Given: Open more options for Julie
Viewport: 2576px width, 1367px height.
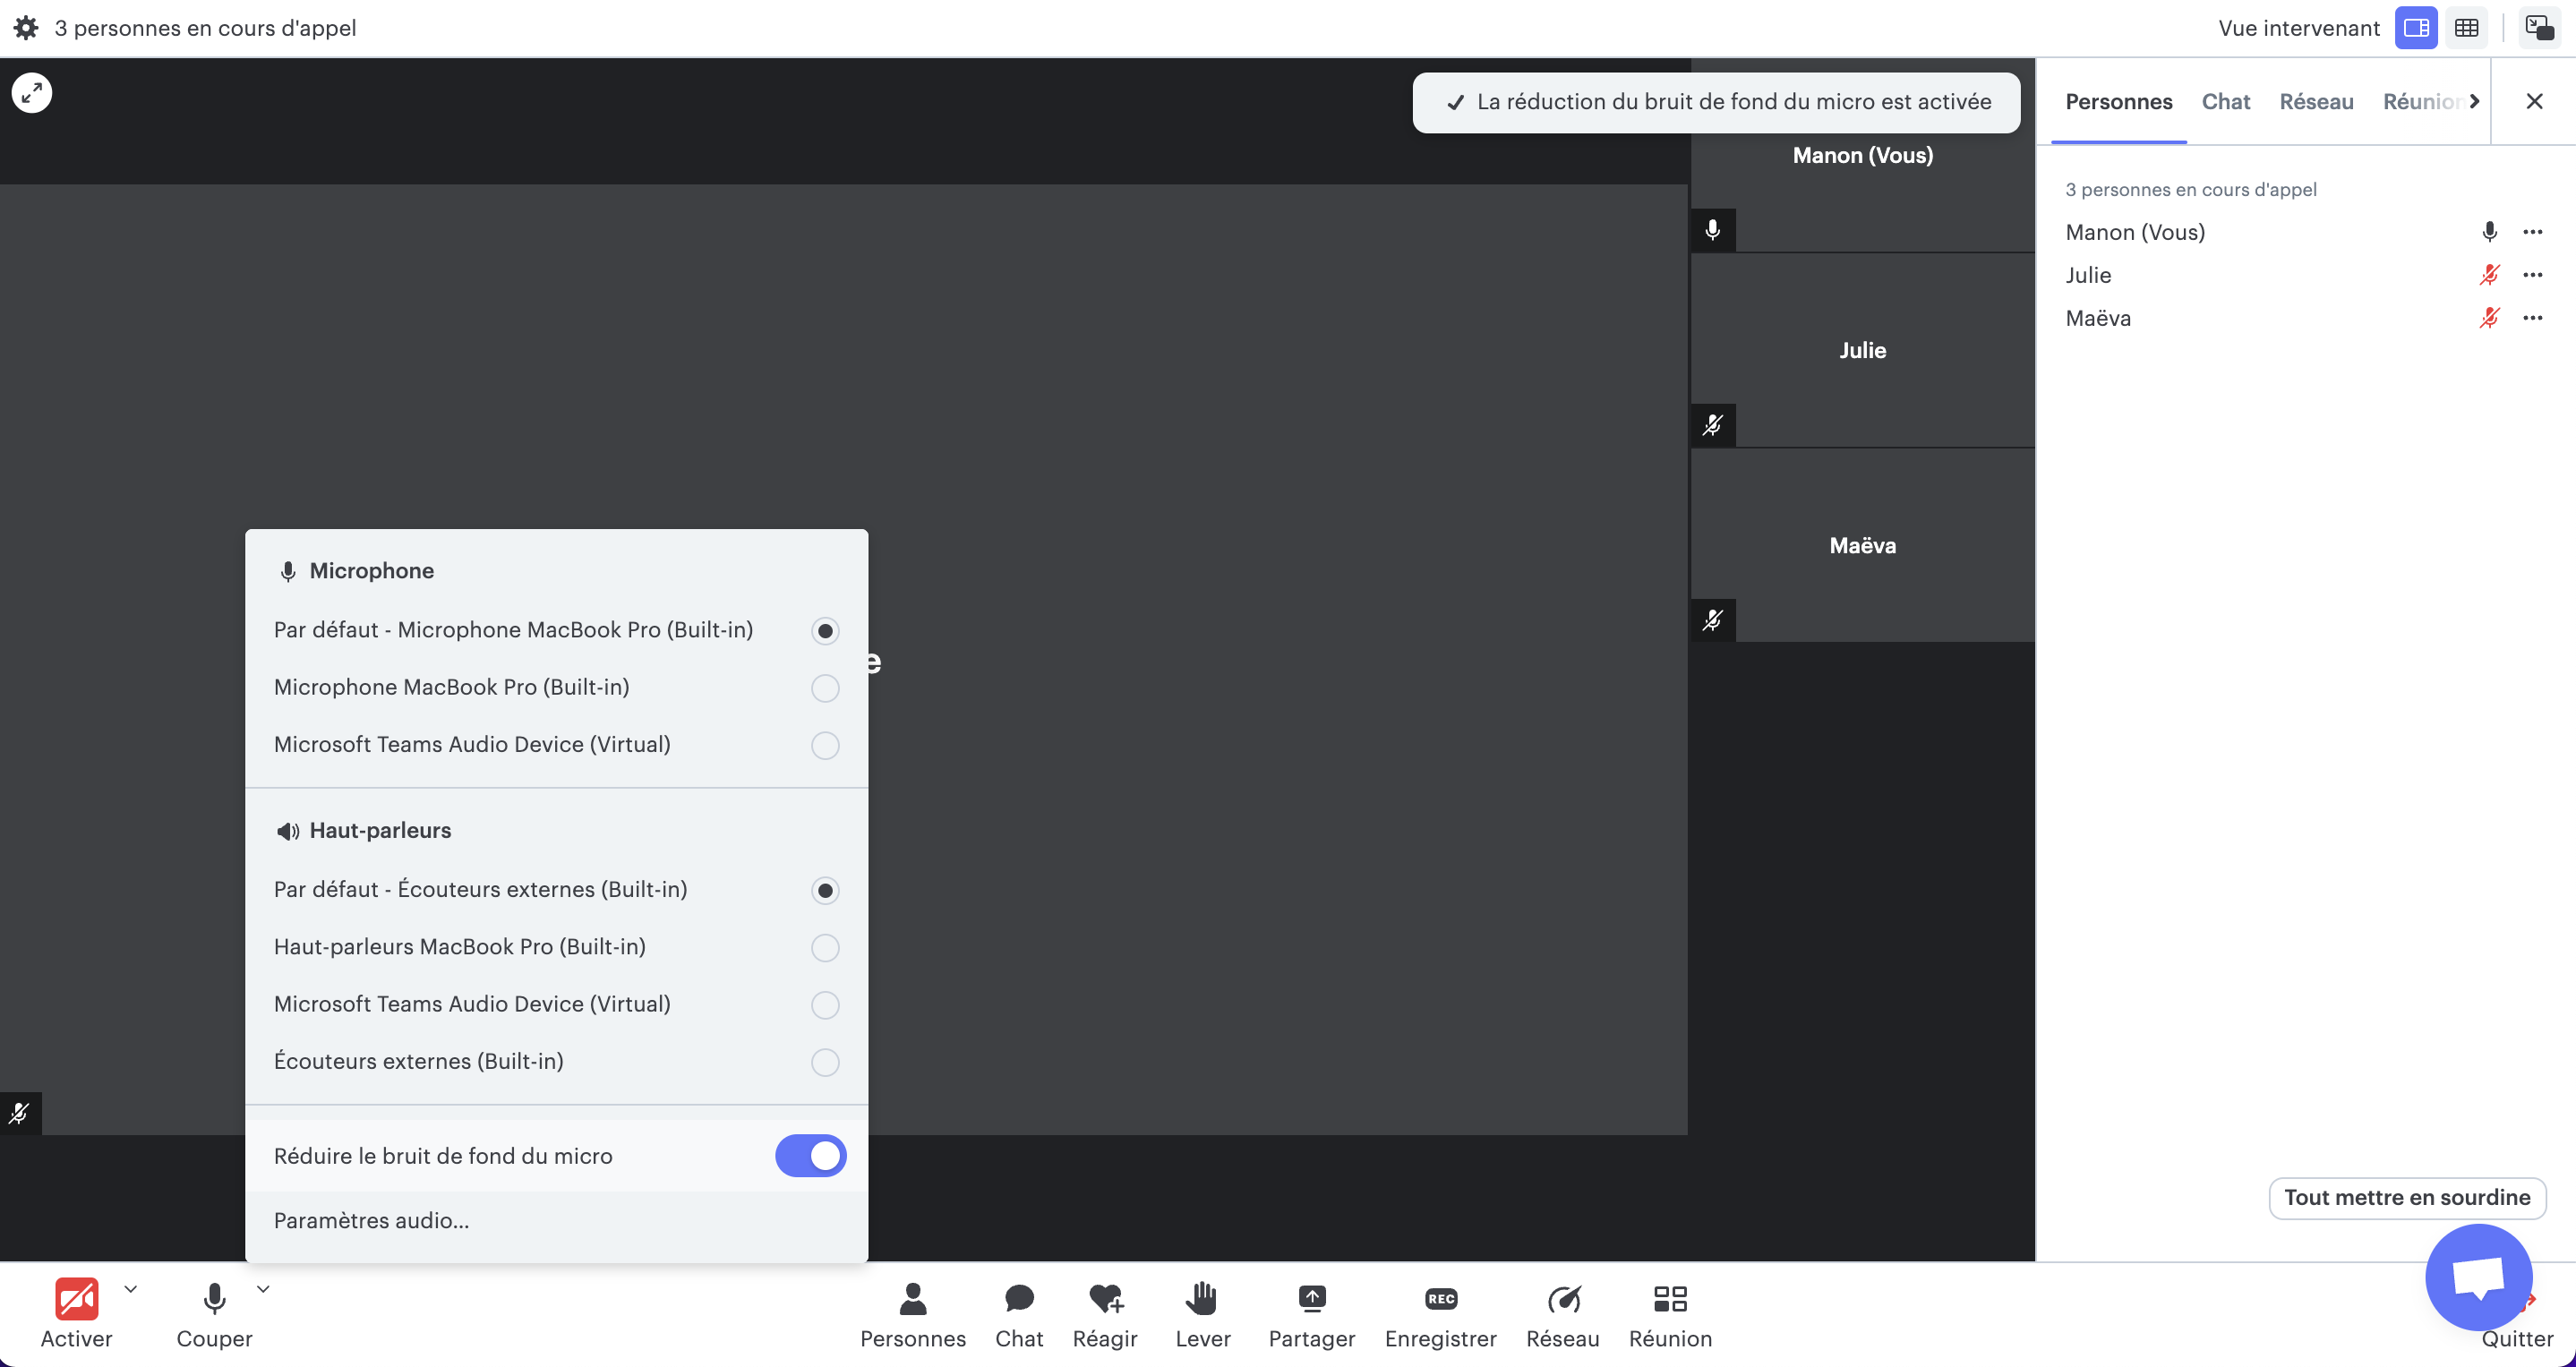Looking at the screenshot, I should tap(2533, 275).
